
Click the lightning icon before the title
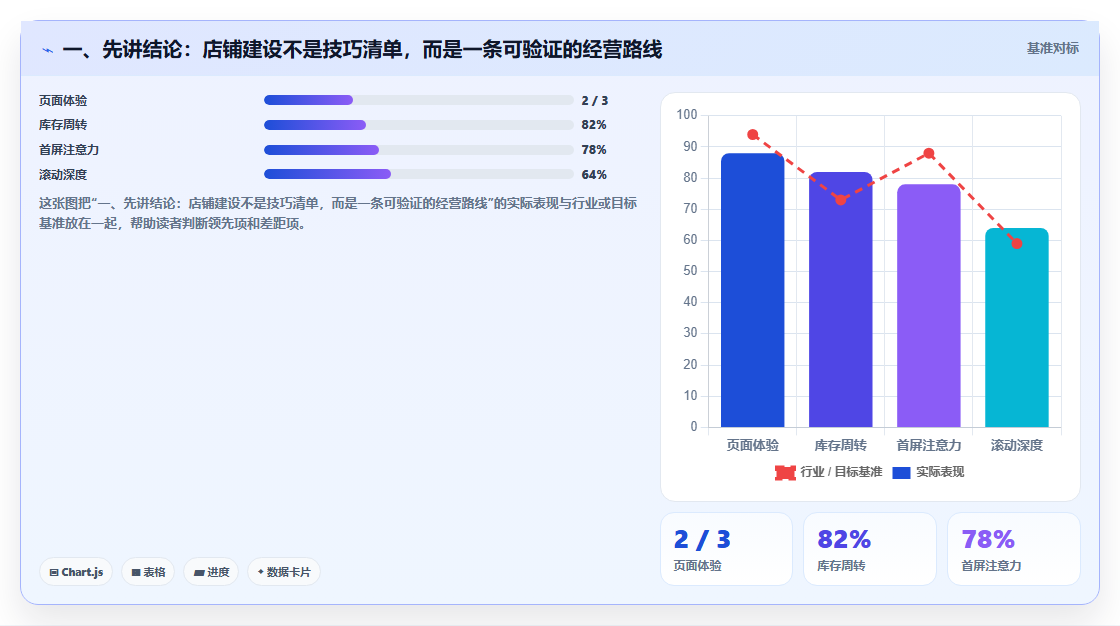pos(48,51)
